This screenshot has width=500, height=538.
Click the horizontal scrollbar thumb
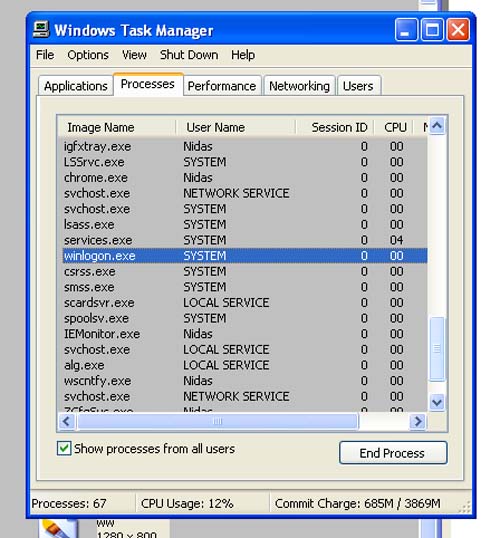coord(218,421)
